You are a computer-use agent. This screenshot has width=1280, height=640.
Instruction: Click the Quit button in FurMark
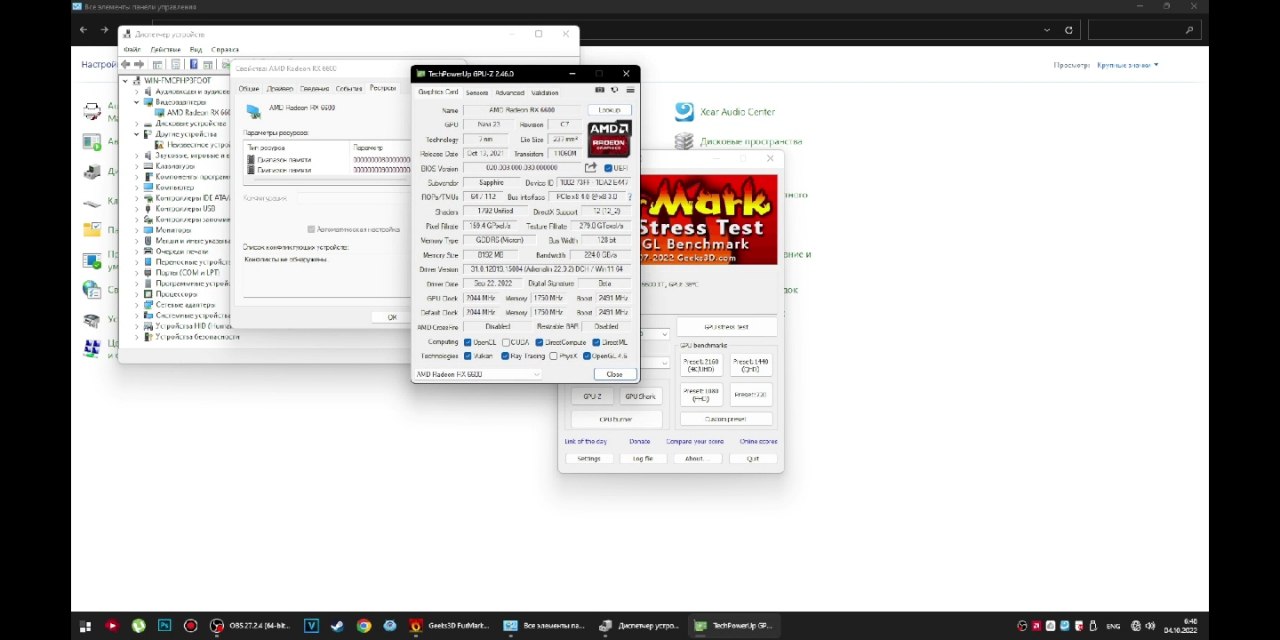753,458
